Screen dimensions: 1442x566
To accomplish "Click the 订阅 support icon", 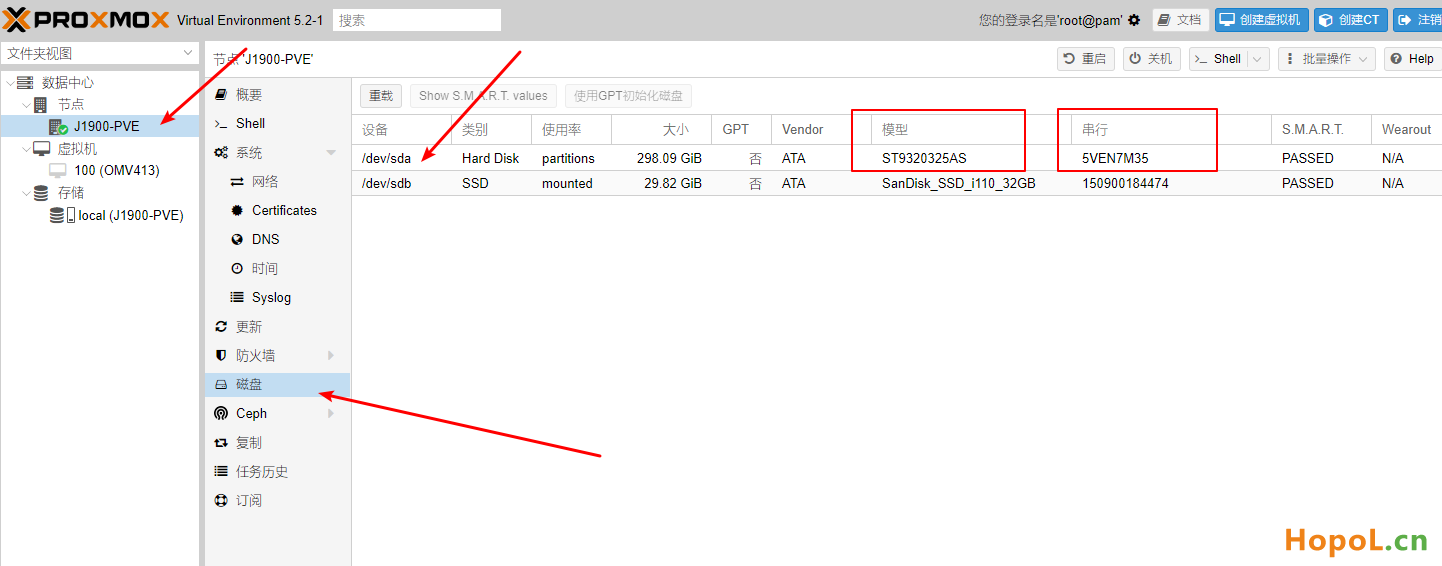I will pos(221,501).
